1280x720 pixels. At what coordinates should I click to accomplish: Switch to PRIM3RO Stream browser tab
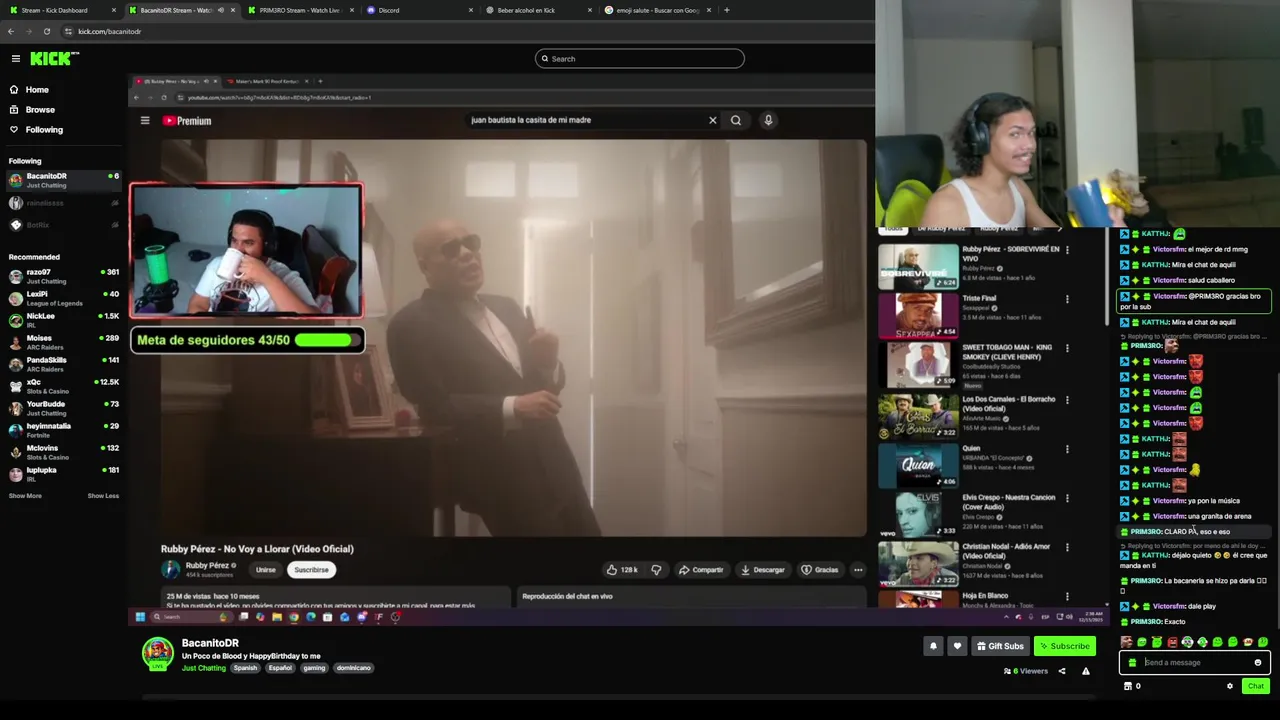298,10
